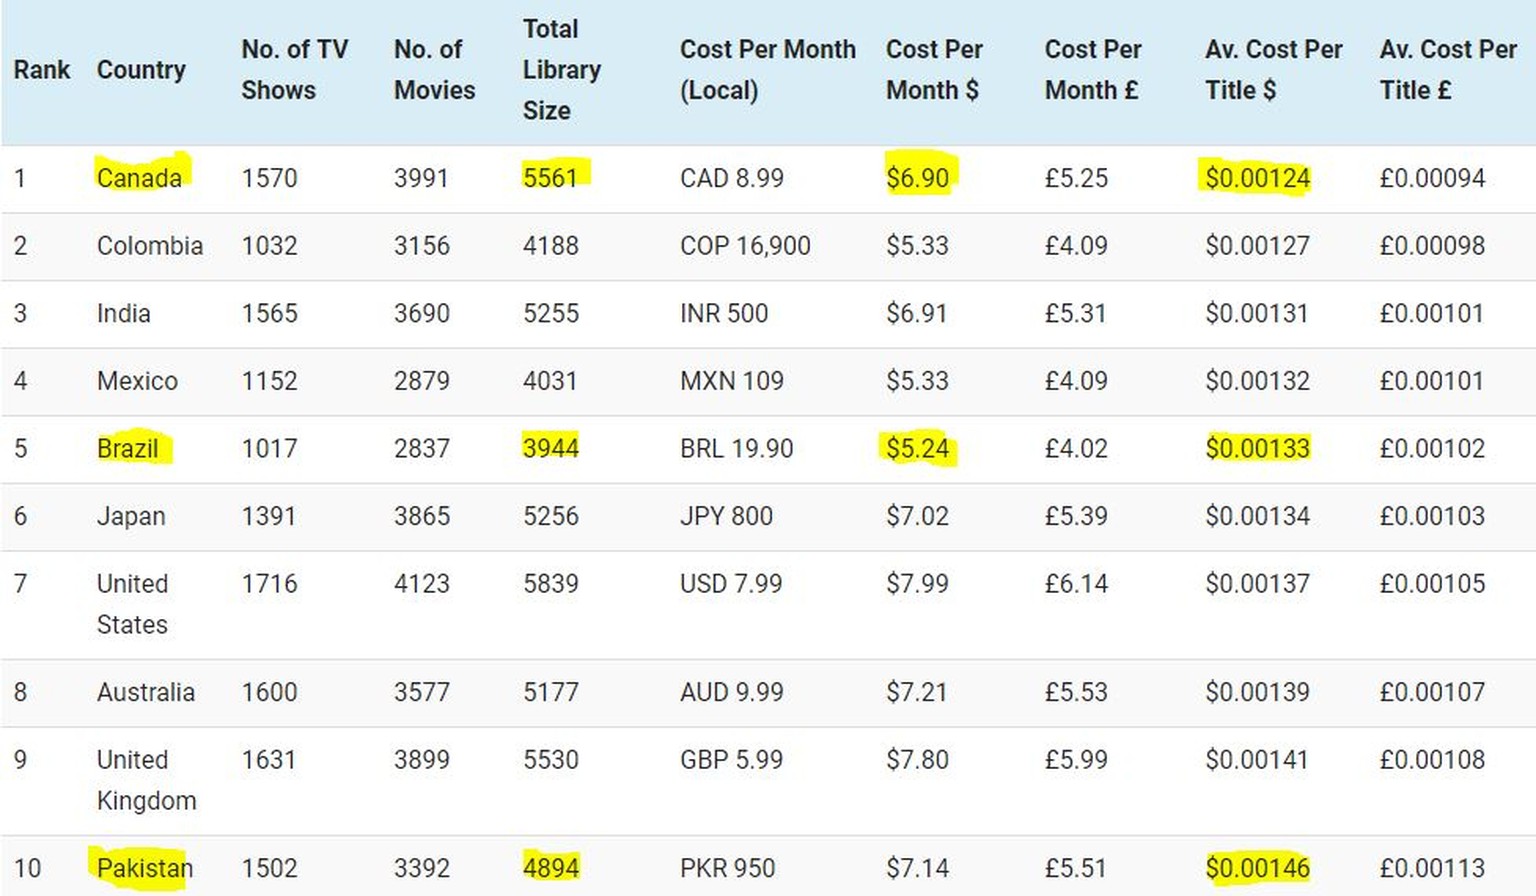The width and height of the screenshot is (1536, 896).
Task: Click the Total Library Size header
Action: pos(561,70)
